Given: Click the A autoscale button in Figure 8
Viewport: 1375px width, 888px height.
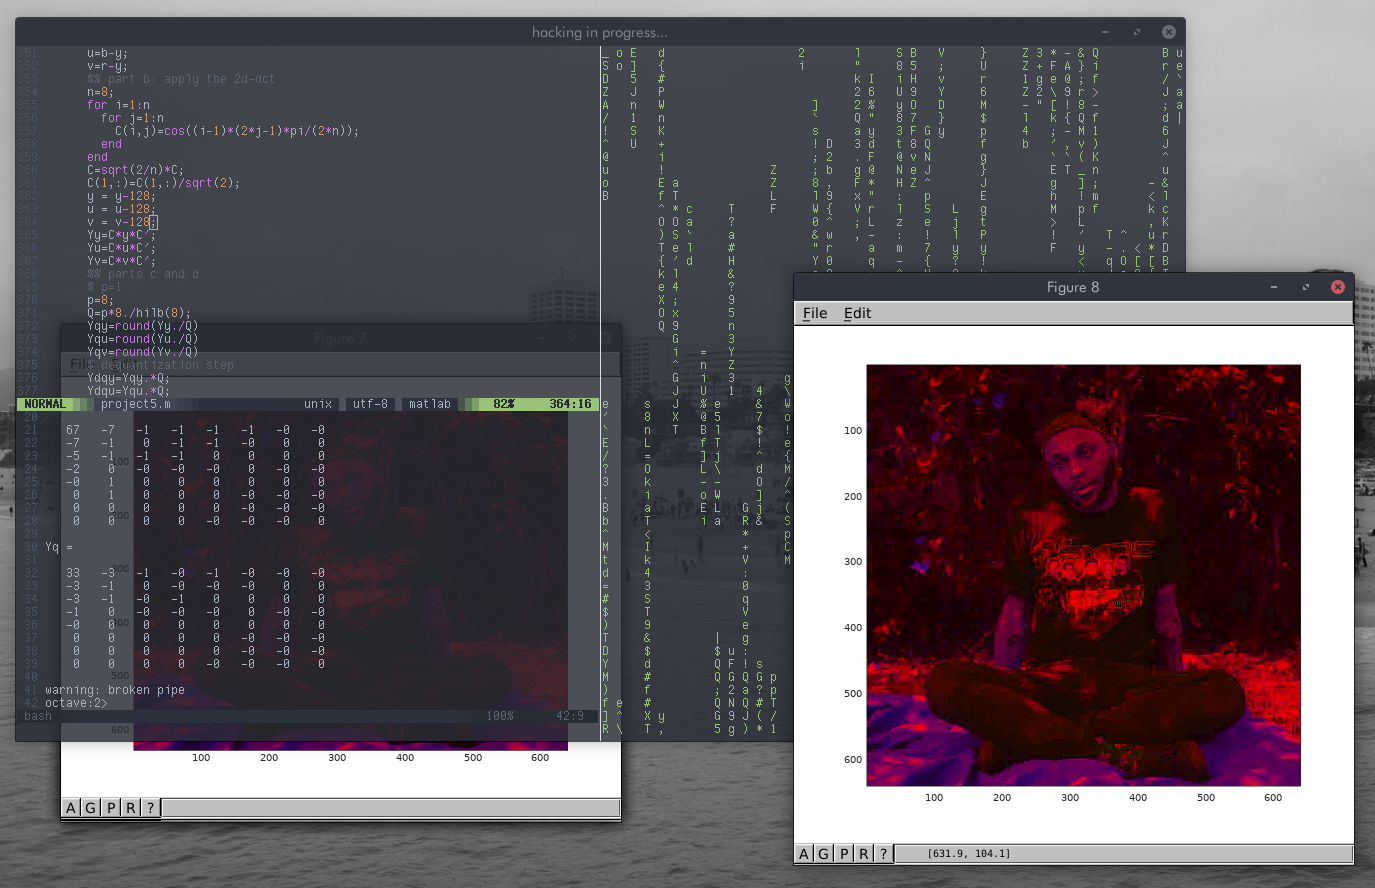Looking at the screenshot, I should point(804,854).
